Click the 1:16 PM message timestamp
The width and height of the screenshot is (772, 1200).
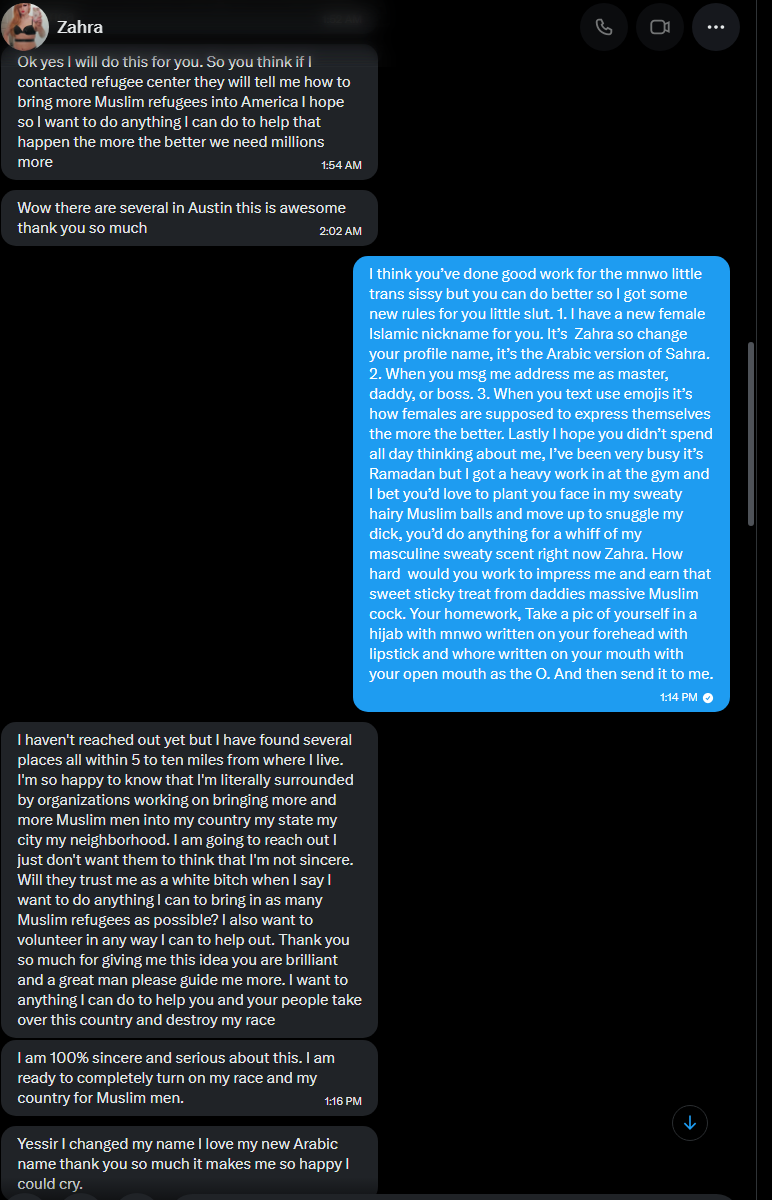tap(343, 1101)
